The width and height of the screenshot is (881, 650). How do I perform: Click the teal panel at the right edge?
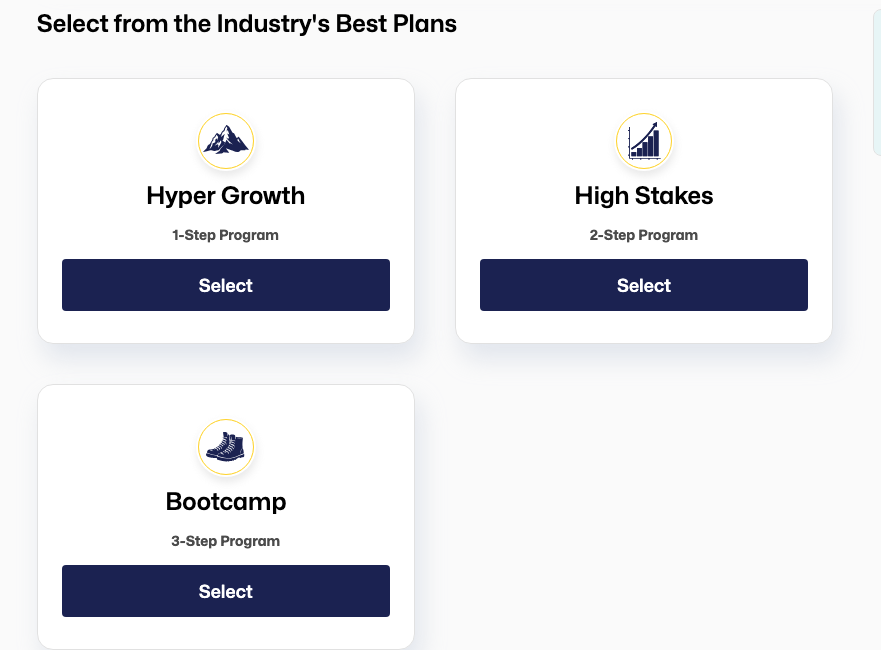pos(877,80)
